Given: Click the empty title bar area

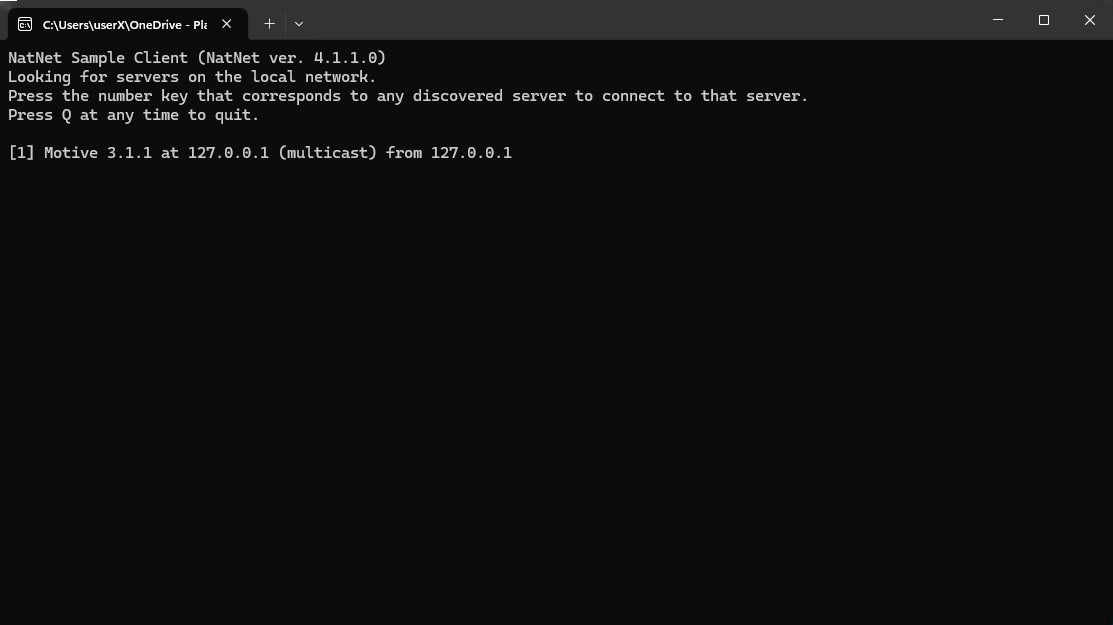Looking at the screenshot, I should tap(640, 20).
